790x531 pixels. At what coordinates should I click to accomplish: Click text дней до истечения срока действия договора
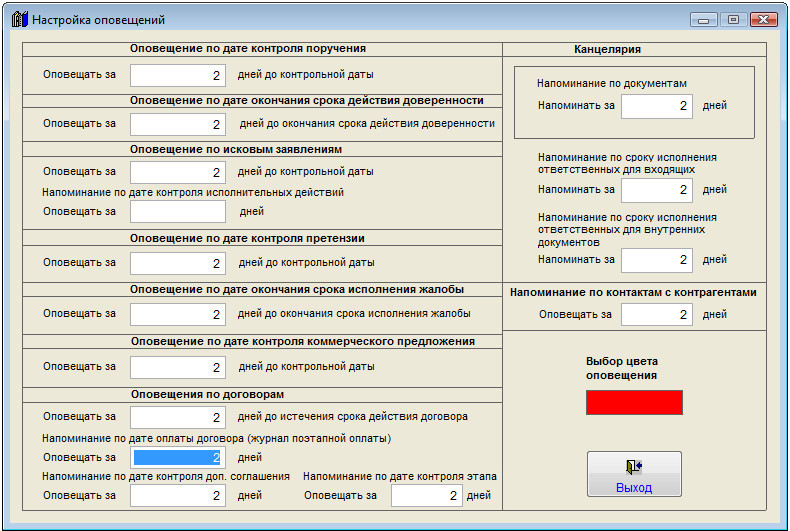coord(353,417)
